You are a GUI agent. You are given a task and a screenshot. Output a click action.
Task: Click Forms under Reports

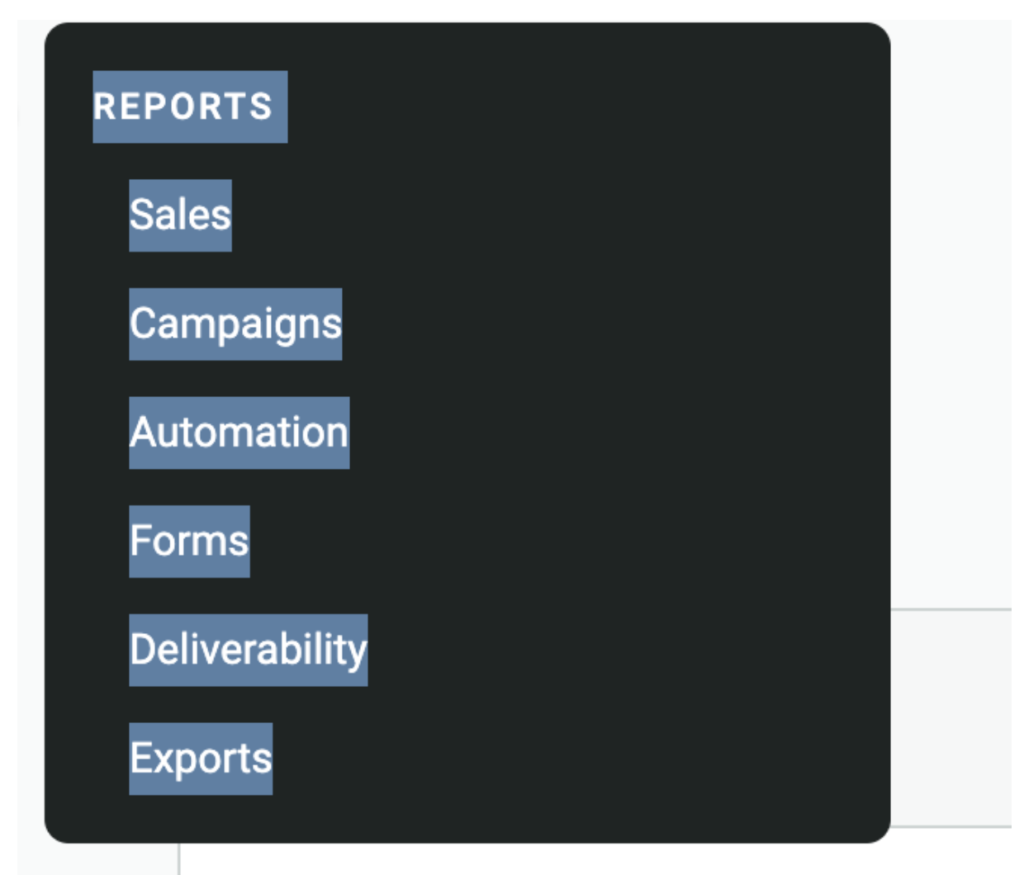(x=189, y=541)
